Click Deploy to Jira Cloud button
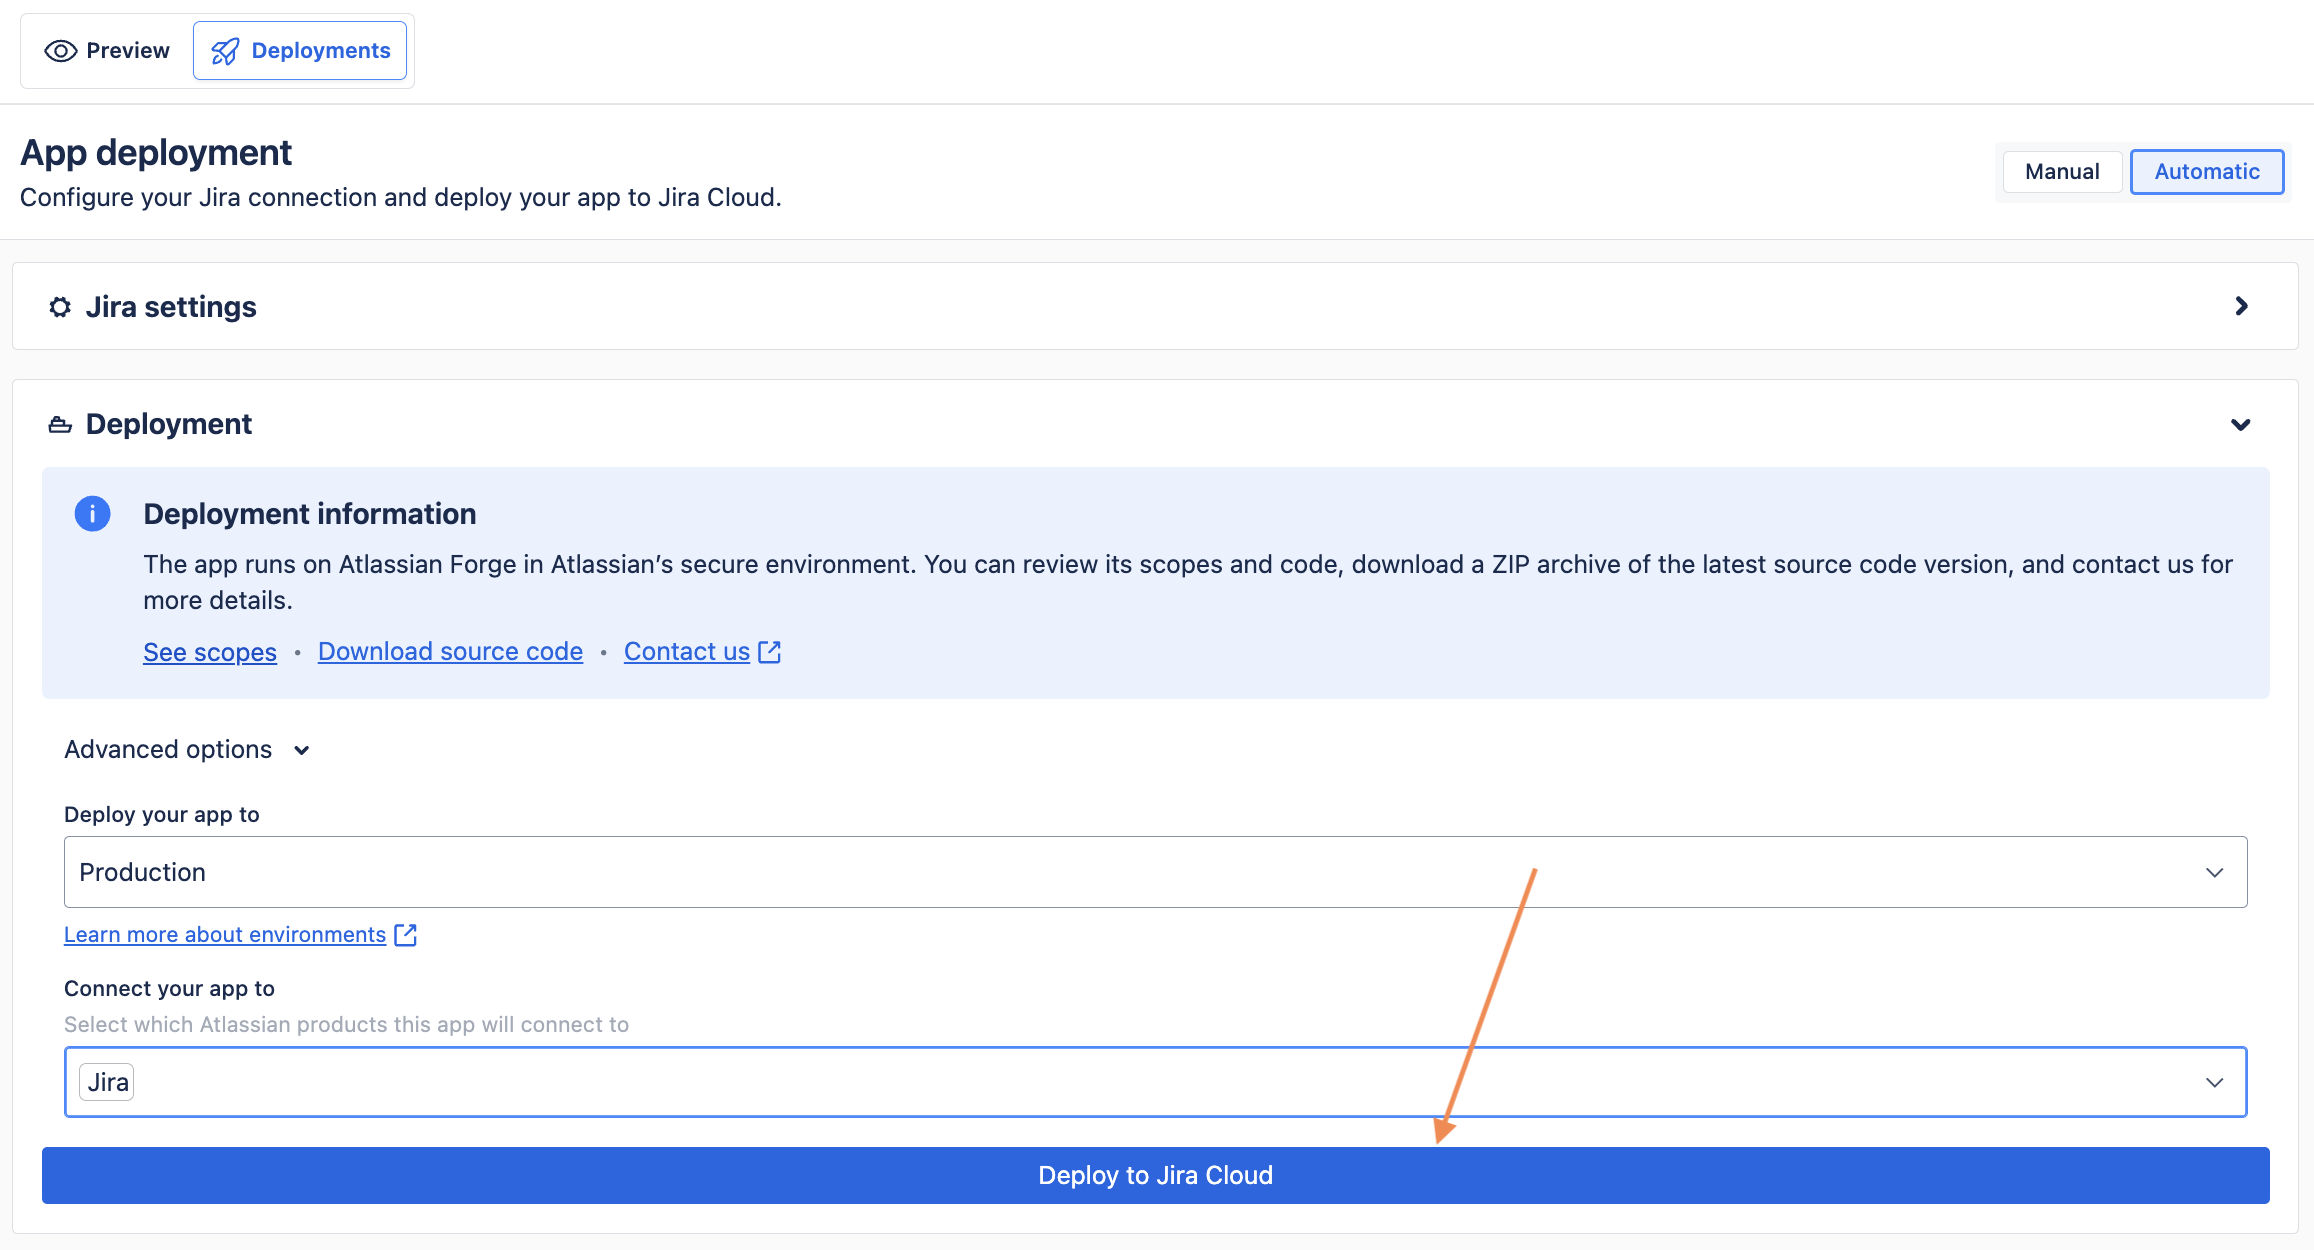The width and height of the screenshot is (2314, 1250). coord(1155,1176)
